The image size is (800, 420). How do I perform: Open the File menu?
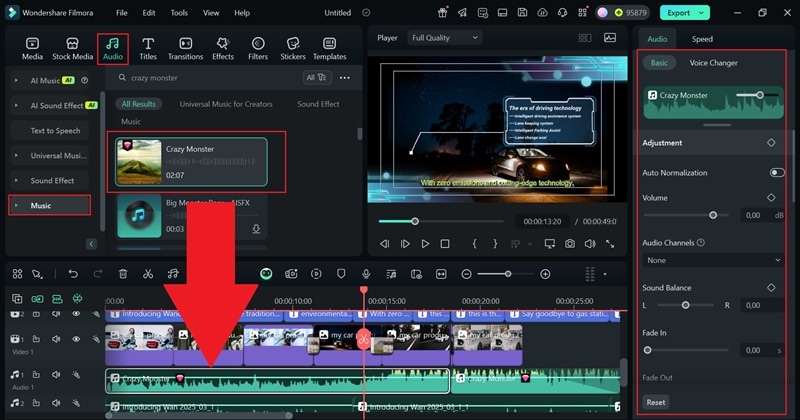pyautogui.click(x=121, y=13)
